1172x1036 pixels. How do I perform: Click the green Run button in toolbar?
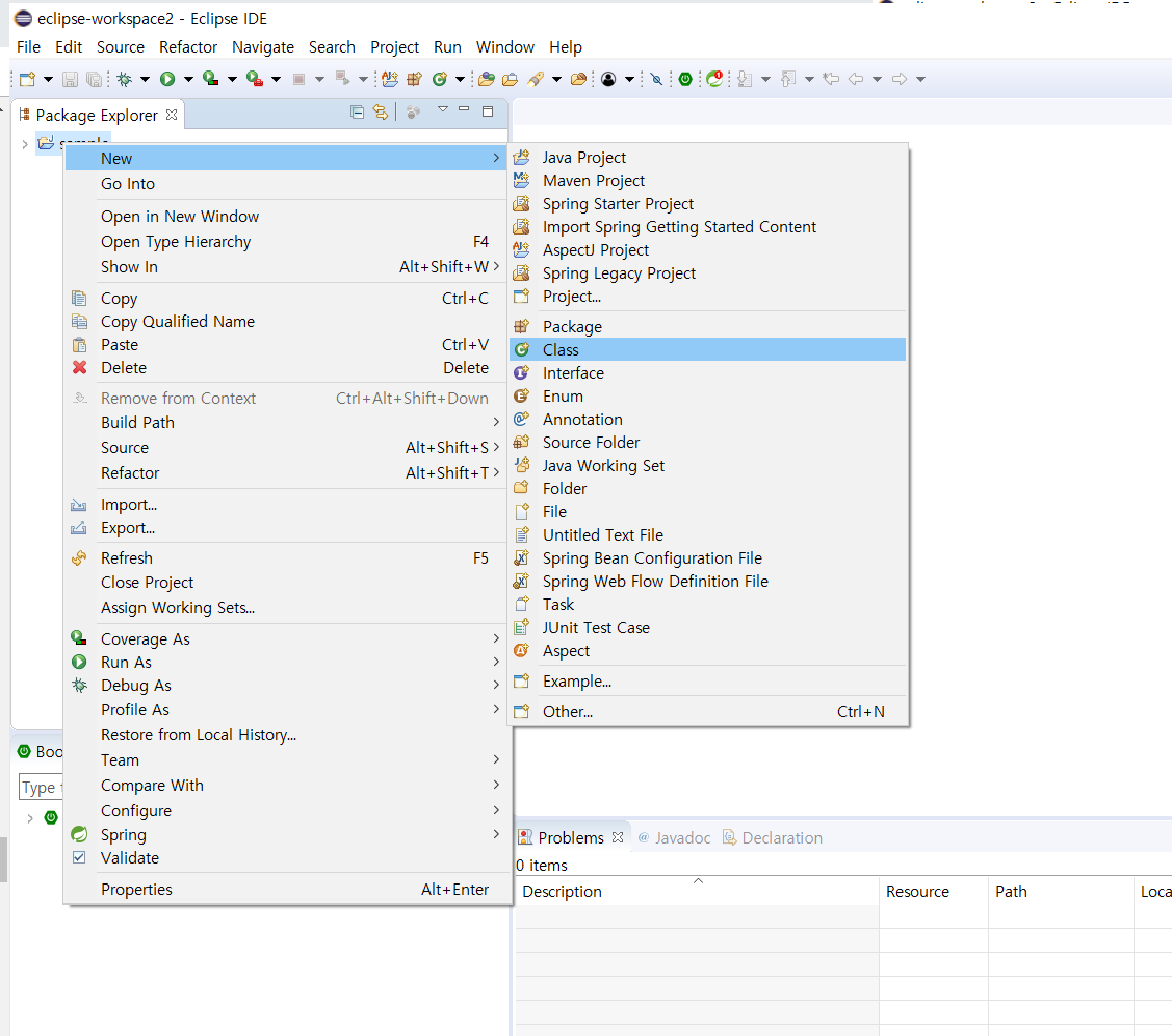pyautogui.click(x=167, y=79)
